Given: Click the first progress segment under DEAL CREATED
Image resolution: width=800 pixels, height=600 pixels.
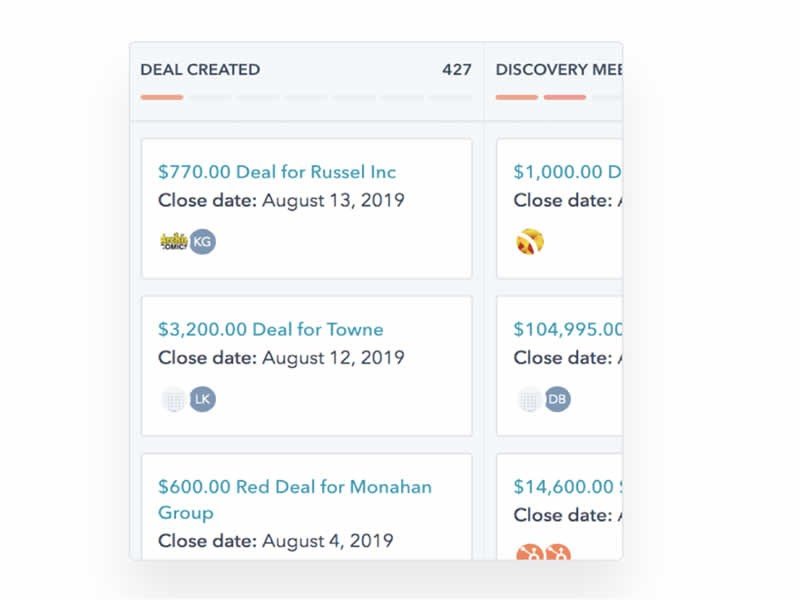Looking at the screenshot, I should [x=161, y=97].
